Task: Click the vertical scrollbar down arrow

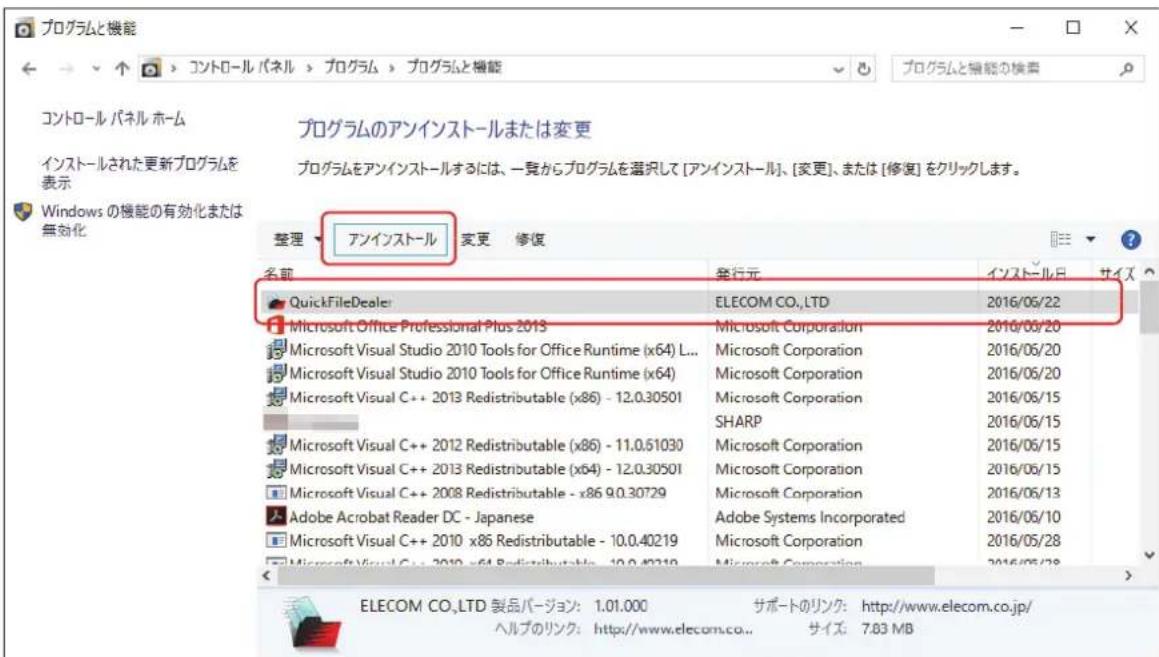Action: point(1149,555)
